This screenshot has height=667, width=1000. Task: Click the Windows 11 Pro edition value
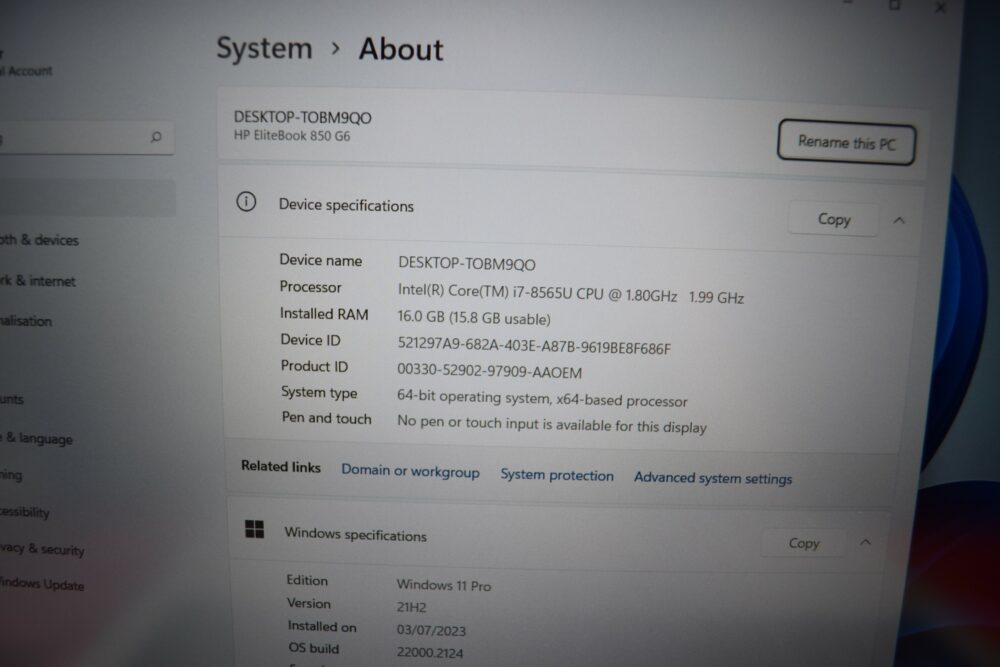pyautogui.click(x=444, y=585)
